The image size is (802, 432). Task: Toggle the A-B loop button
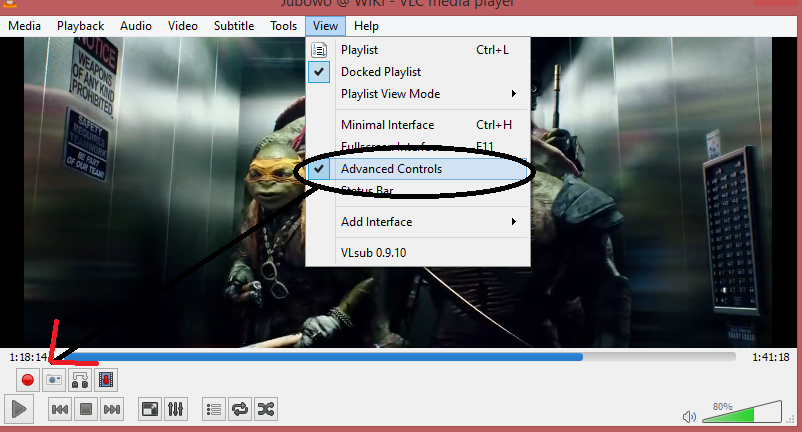[80, 380]
